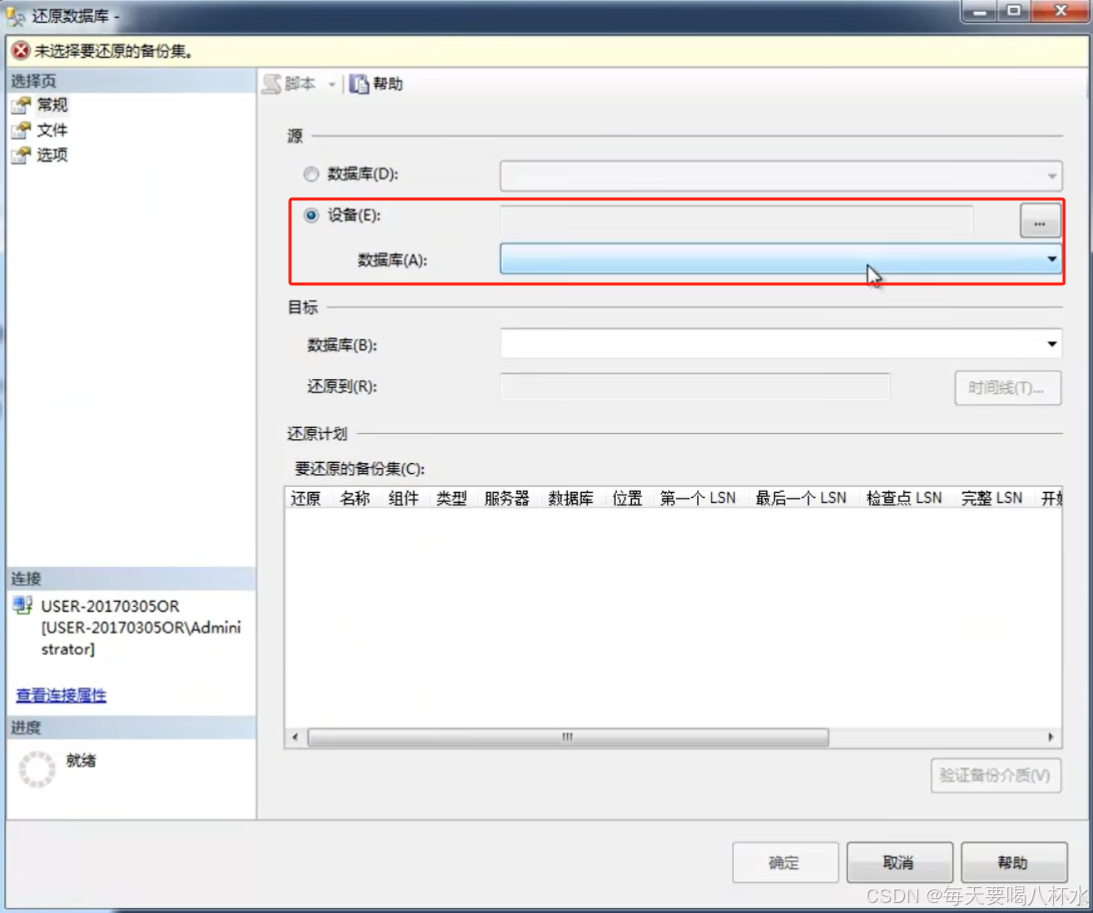Click the right scroll arrow of the backup sets grid
Screen dimensions: 1093x913
point(1050,737)
